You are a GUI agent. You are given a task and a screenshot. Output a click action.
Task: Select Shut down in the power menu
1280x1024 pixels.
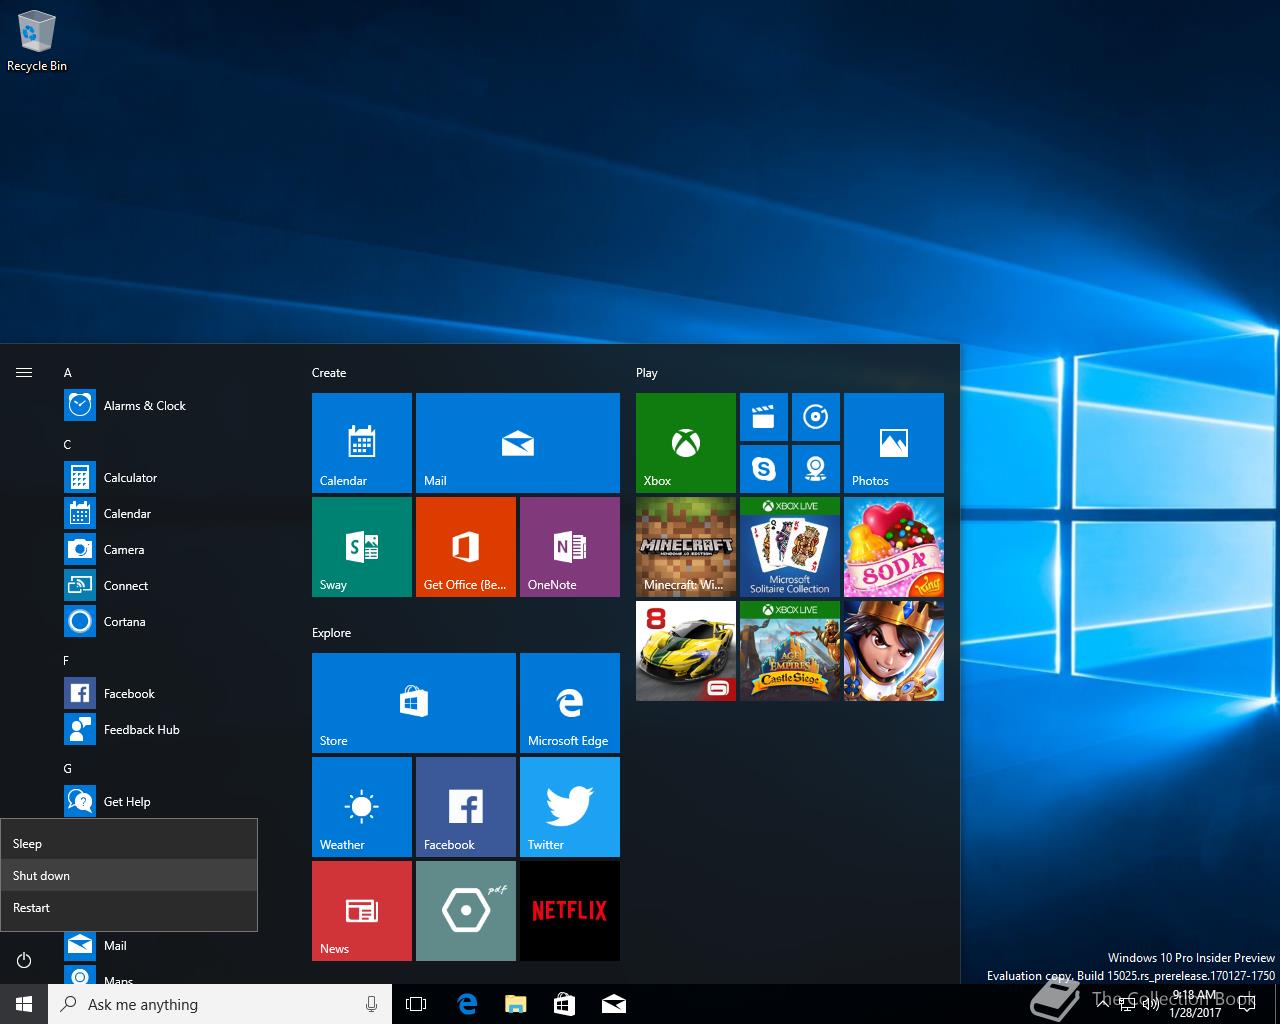point(129,875)
